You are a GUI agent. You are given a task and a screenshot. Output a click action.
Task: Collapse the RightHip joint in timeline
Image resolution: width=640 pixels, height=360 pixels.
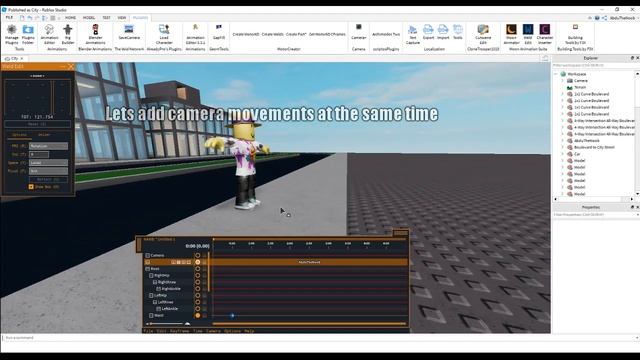click(151, 276)
